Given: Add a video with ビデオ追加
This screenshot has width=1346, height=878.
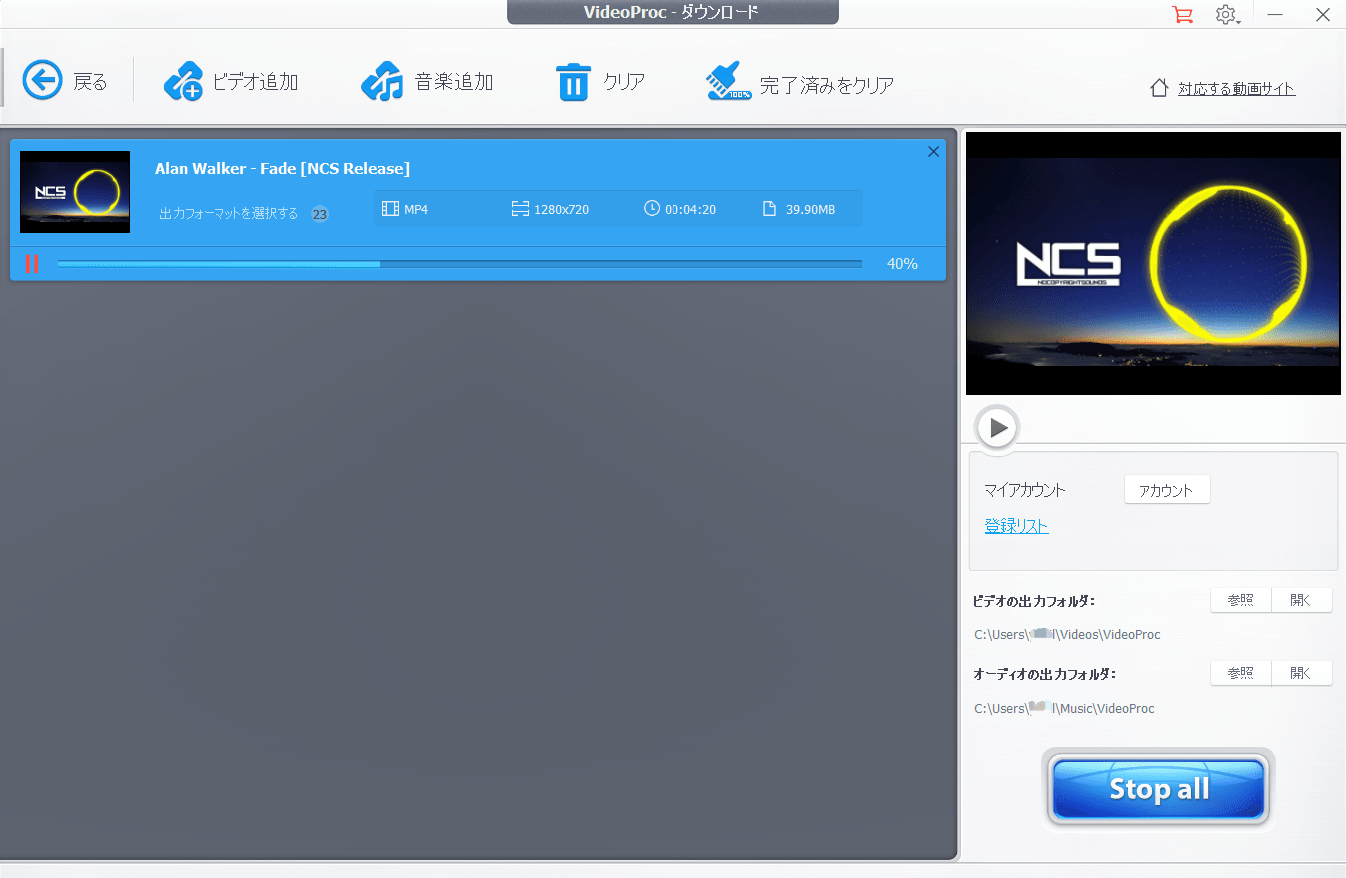Looking at the screenshot, I should (x=231, y=82).
